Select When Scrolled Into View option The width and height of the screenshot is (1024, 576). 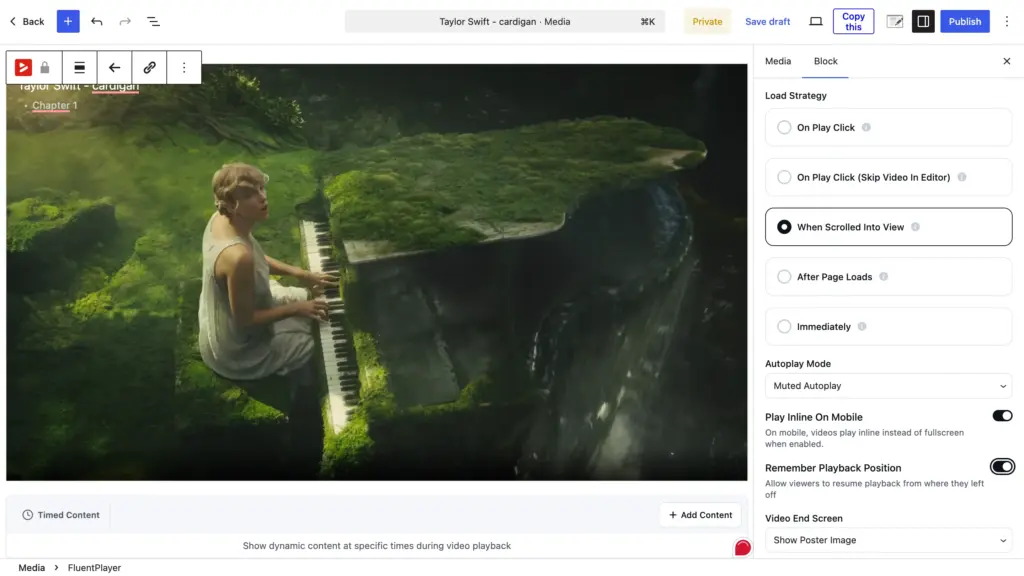click(888, 227)
